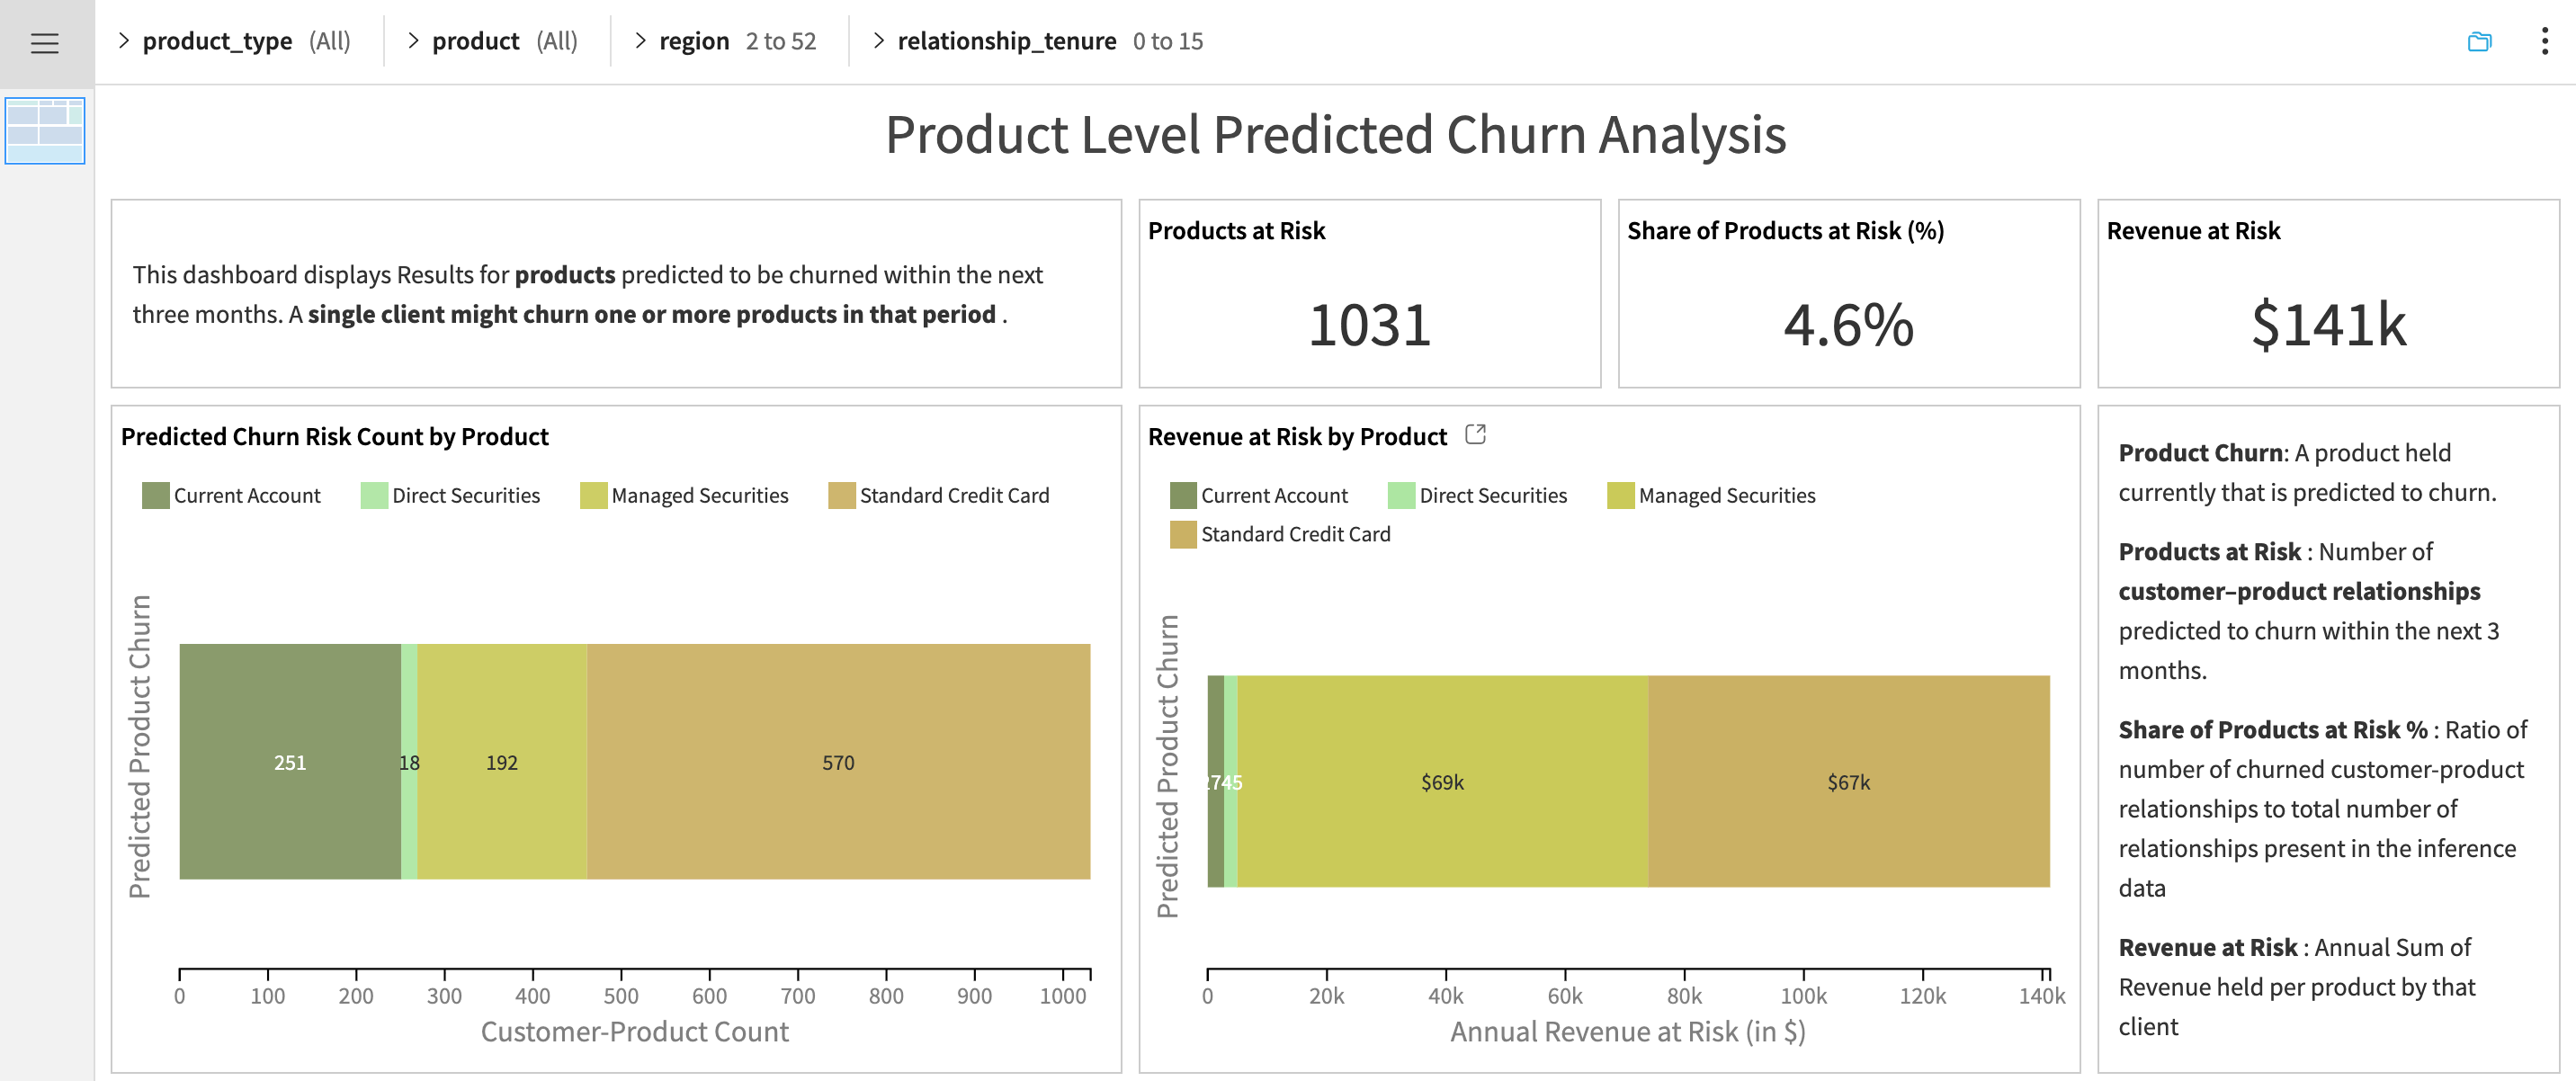The height and width of the screenshot is (1081, 2576).
Task: Expand the region filter chevron
Action: [x=640, y=40]
